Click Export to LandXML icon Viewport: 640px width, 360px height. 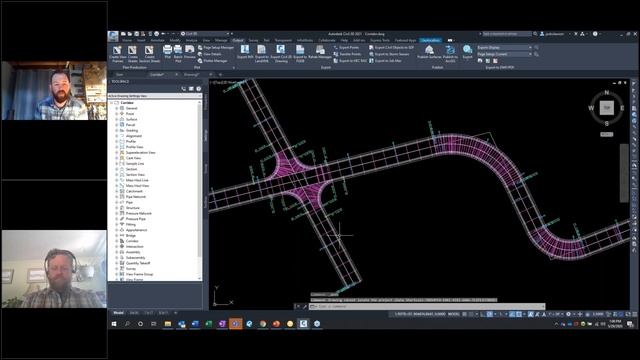[x=262, y=53]
